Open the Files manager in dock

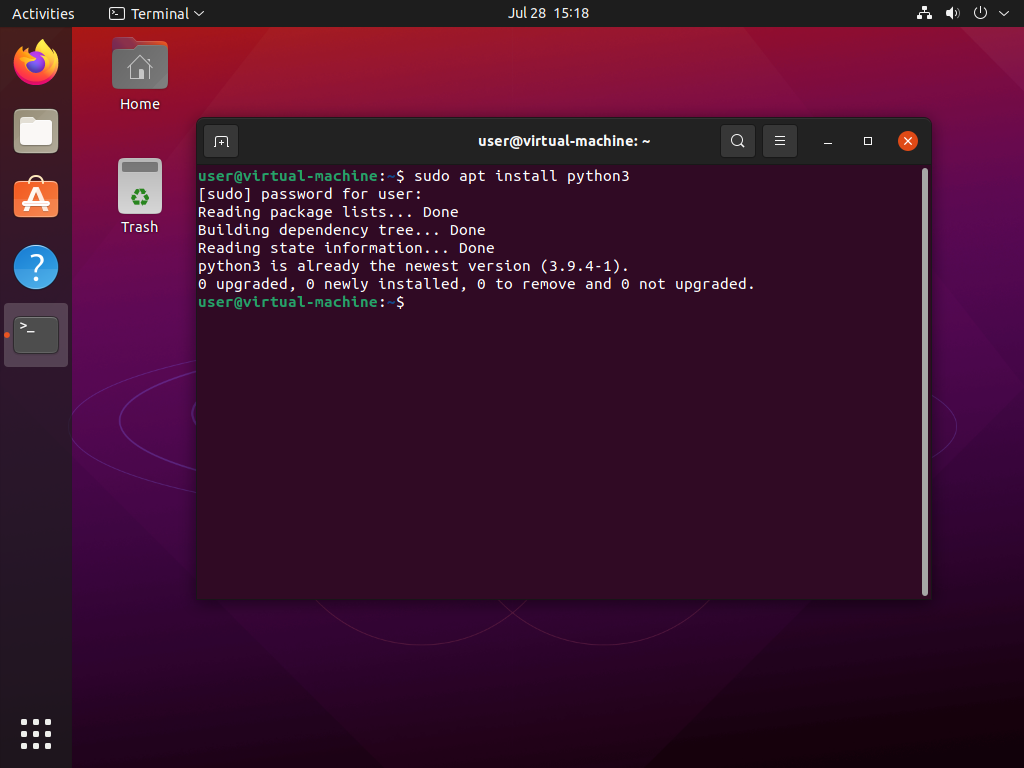click(36, 131)
